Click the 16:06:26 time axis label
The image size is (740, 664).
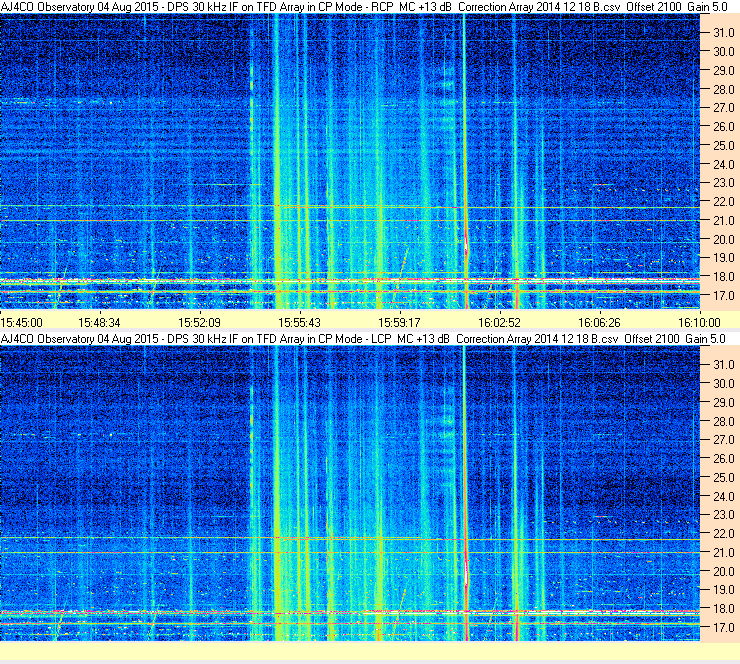[x=599, y=323]
